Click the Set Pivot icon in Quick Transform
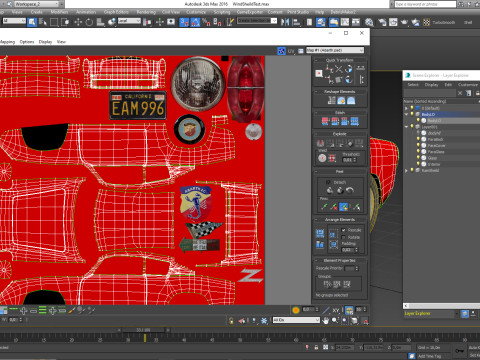480x360 pixels. (319, 73)
